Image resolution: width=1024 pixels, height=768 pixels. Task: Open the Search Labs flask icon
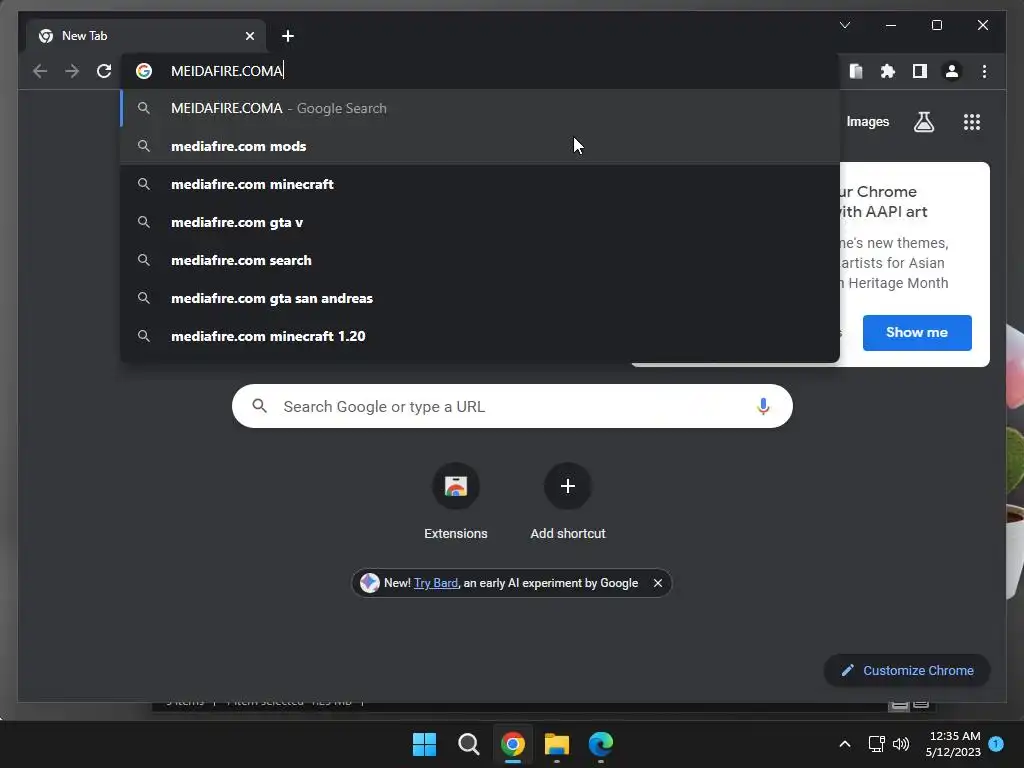point(923,122)
